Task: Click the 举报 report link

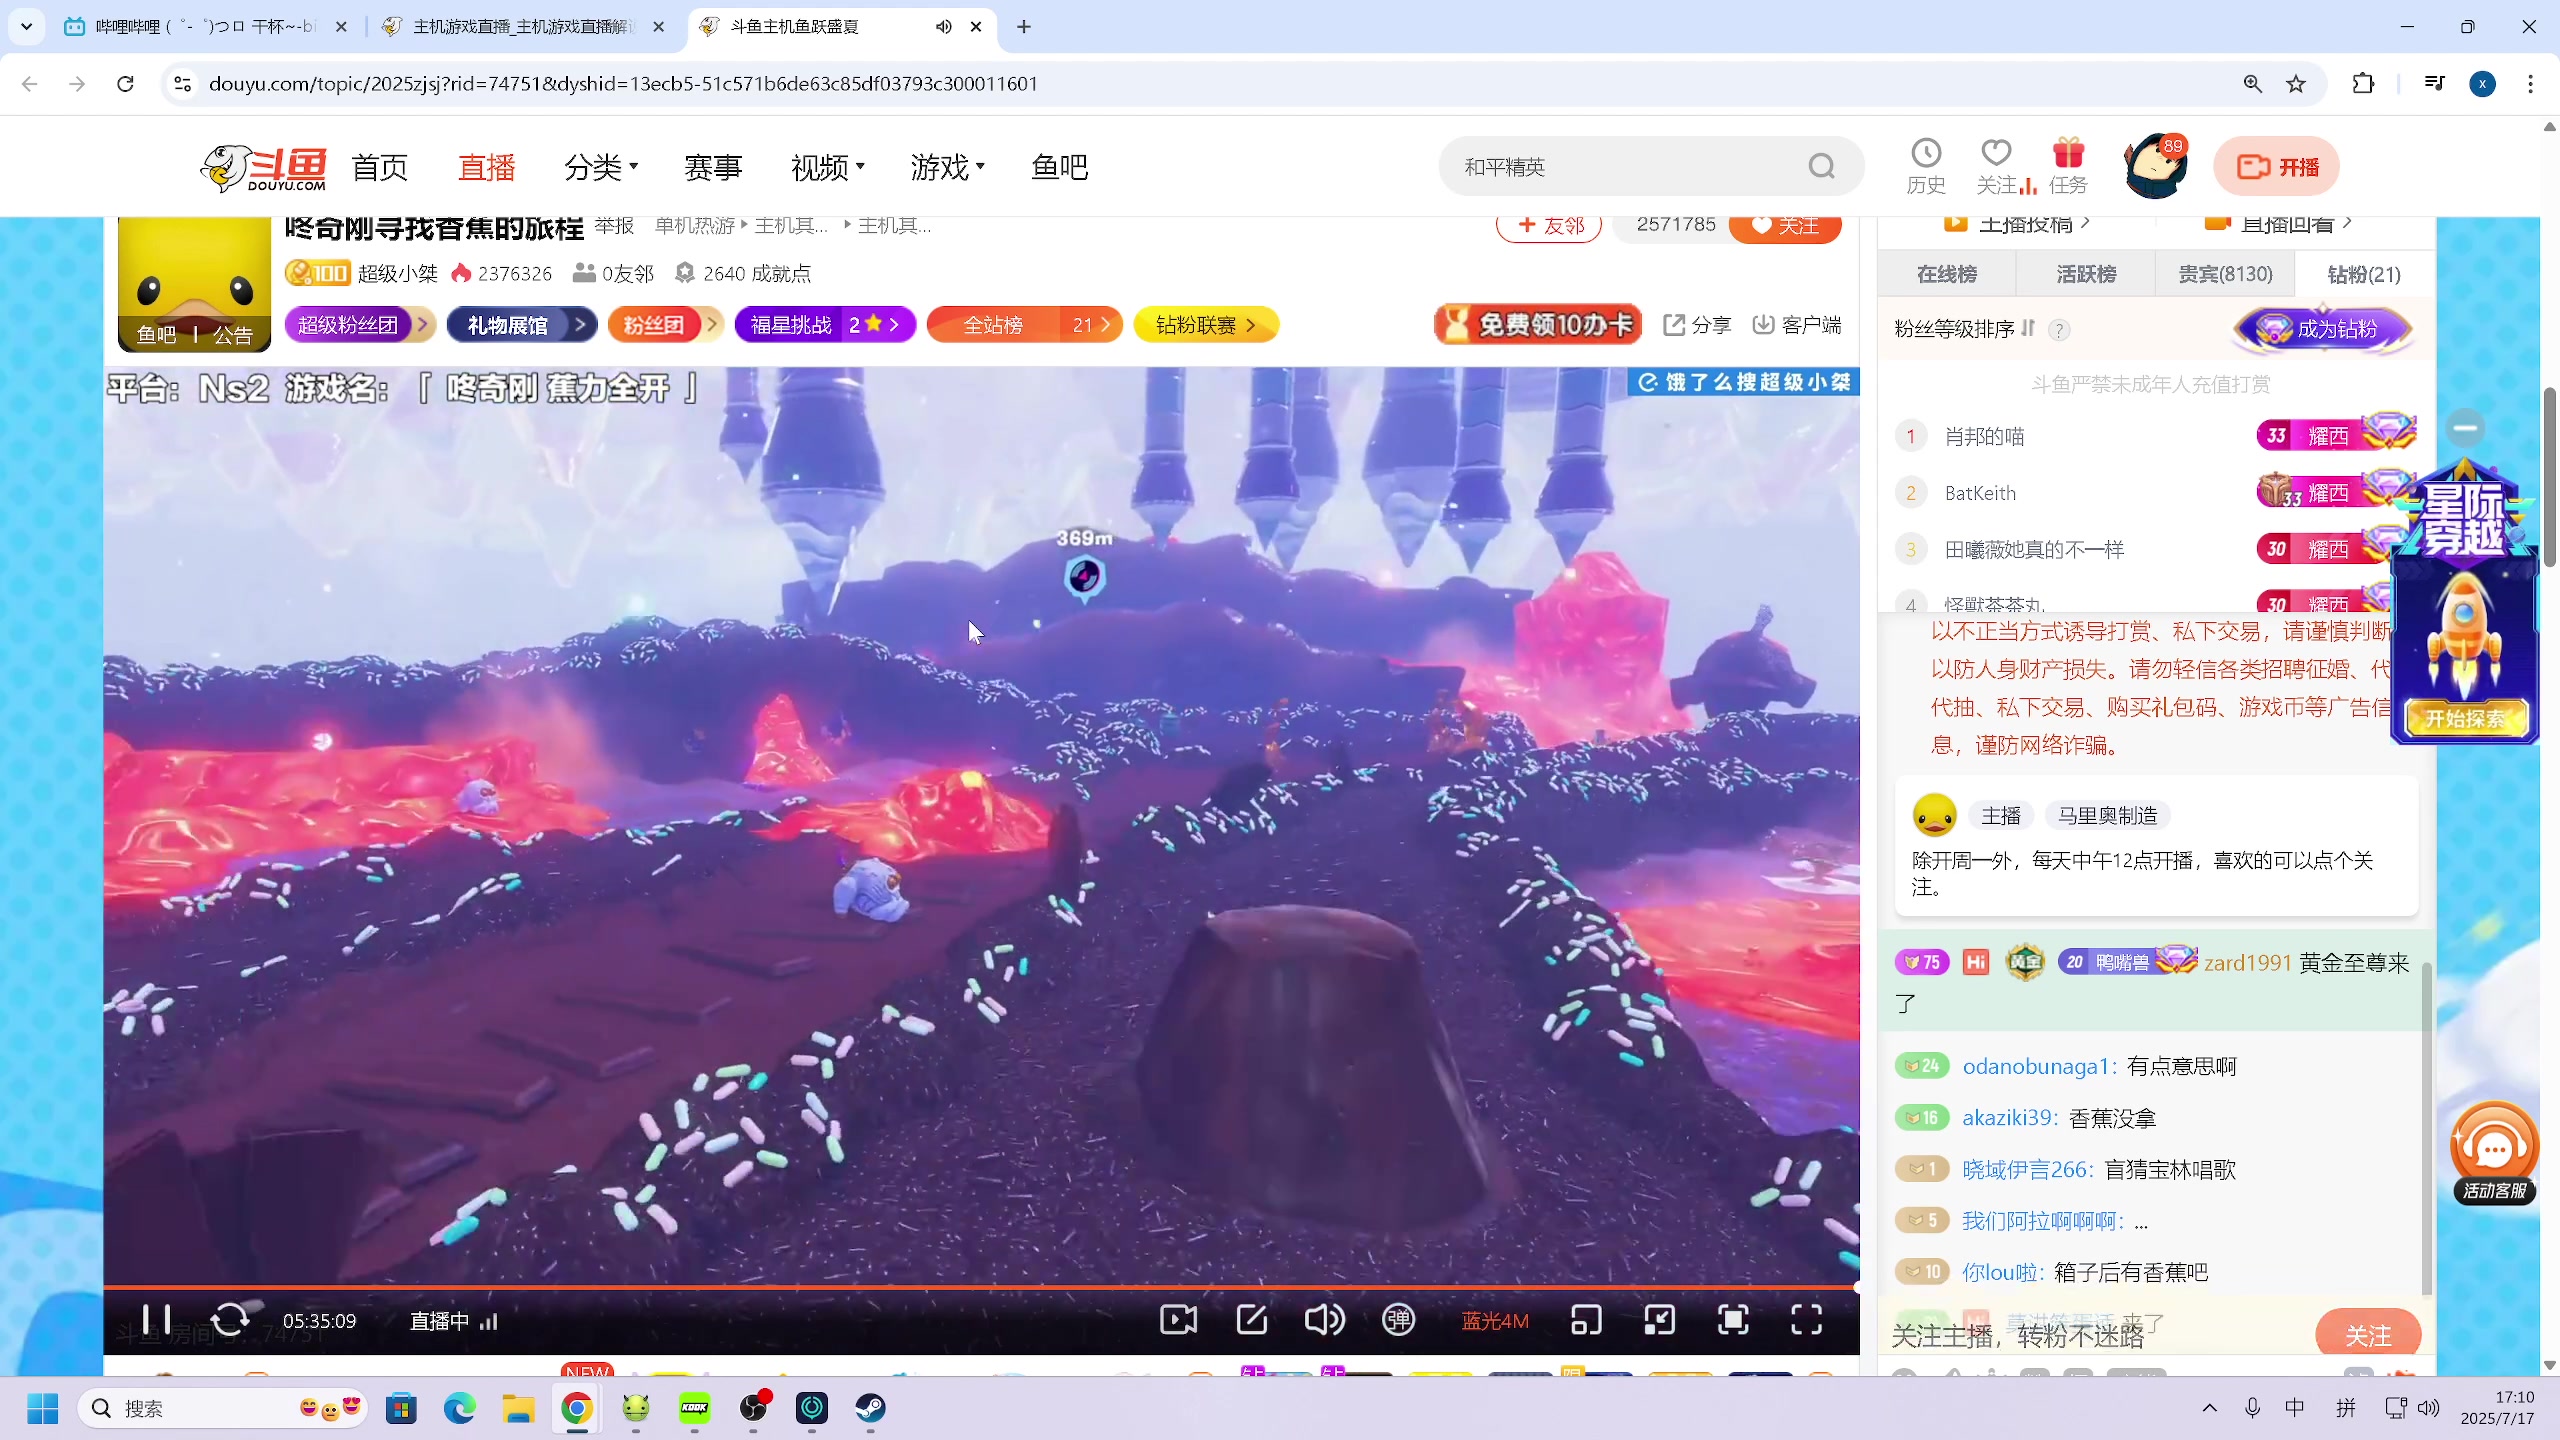Action: [x=614, y=226]
